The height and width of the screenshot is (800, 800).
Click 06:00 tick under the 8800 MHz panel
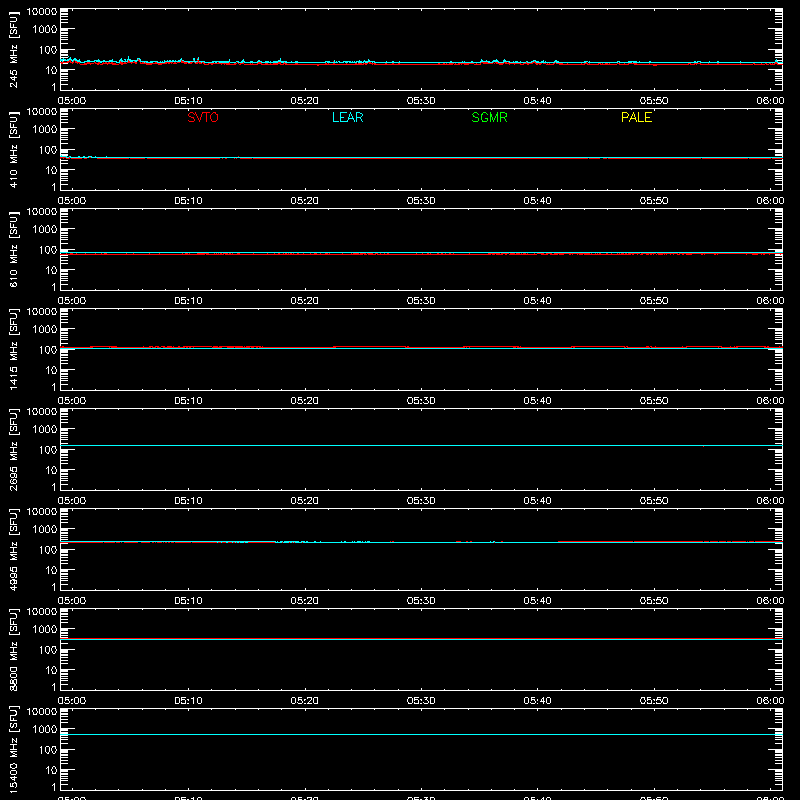point(770,701)
